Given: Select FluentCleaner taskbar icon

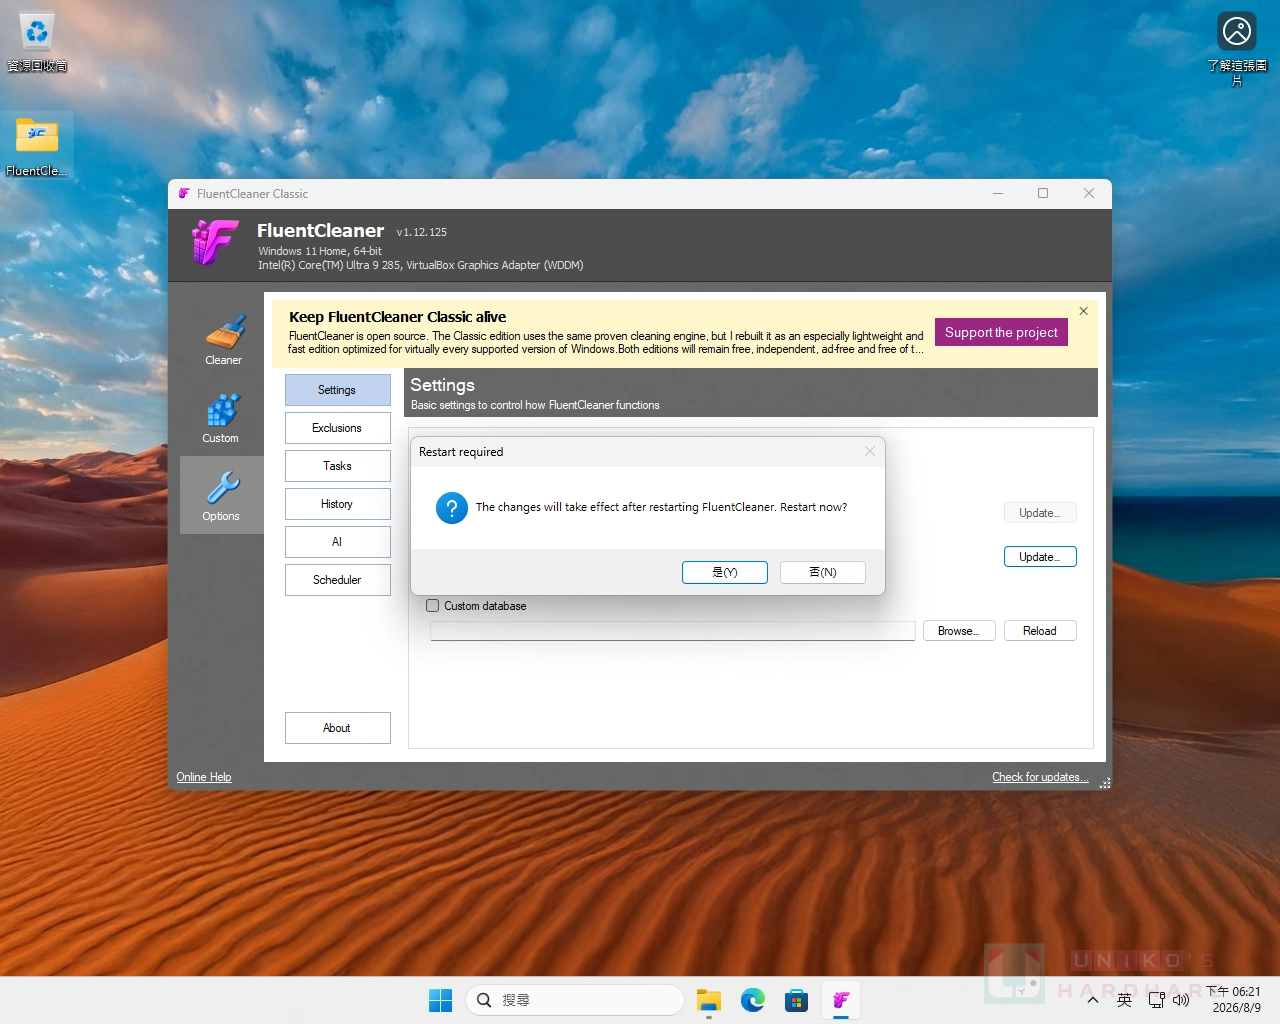Looking at the screenshot, I should 841,1000.
